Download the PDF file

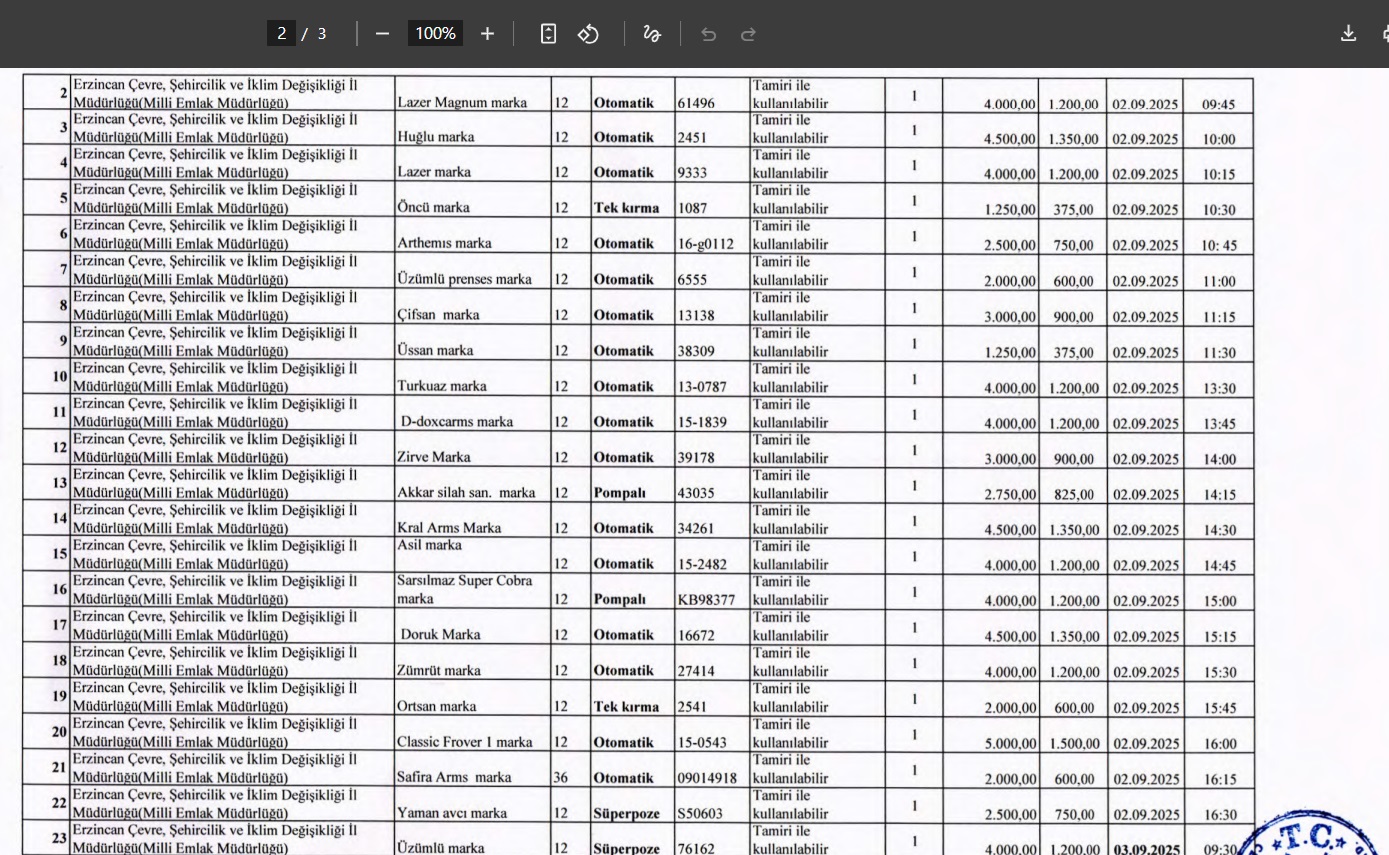coord(1348,34)
